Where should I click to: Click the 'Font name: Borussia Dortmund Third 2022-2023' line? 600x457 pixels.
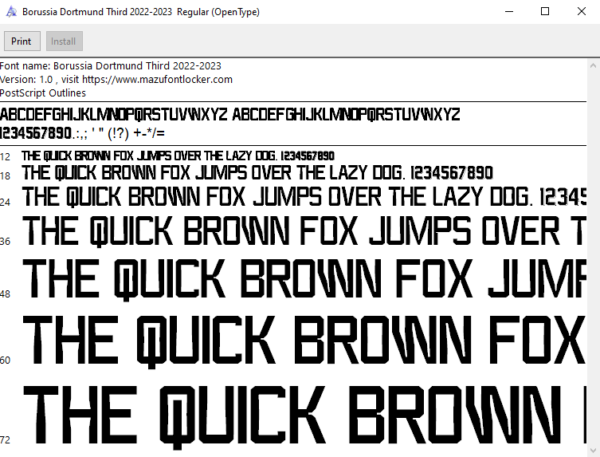click(x=111, y=66)
